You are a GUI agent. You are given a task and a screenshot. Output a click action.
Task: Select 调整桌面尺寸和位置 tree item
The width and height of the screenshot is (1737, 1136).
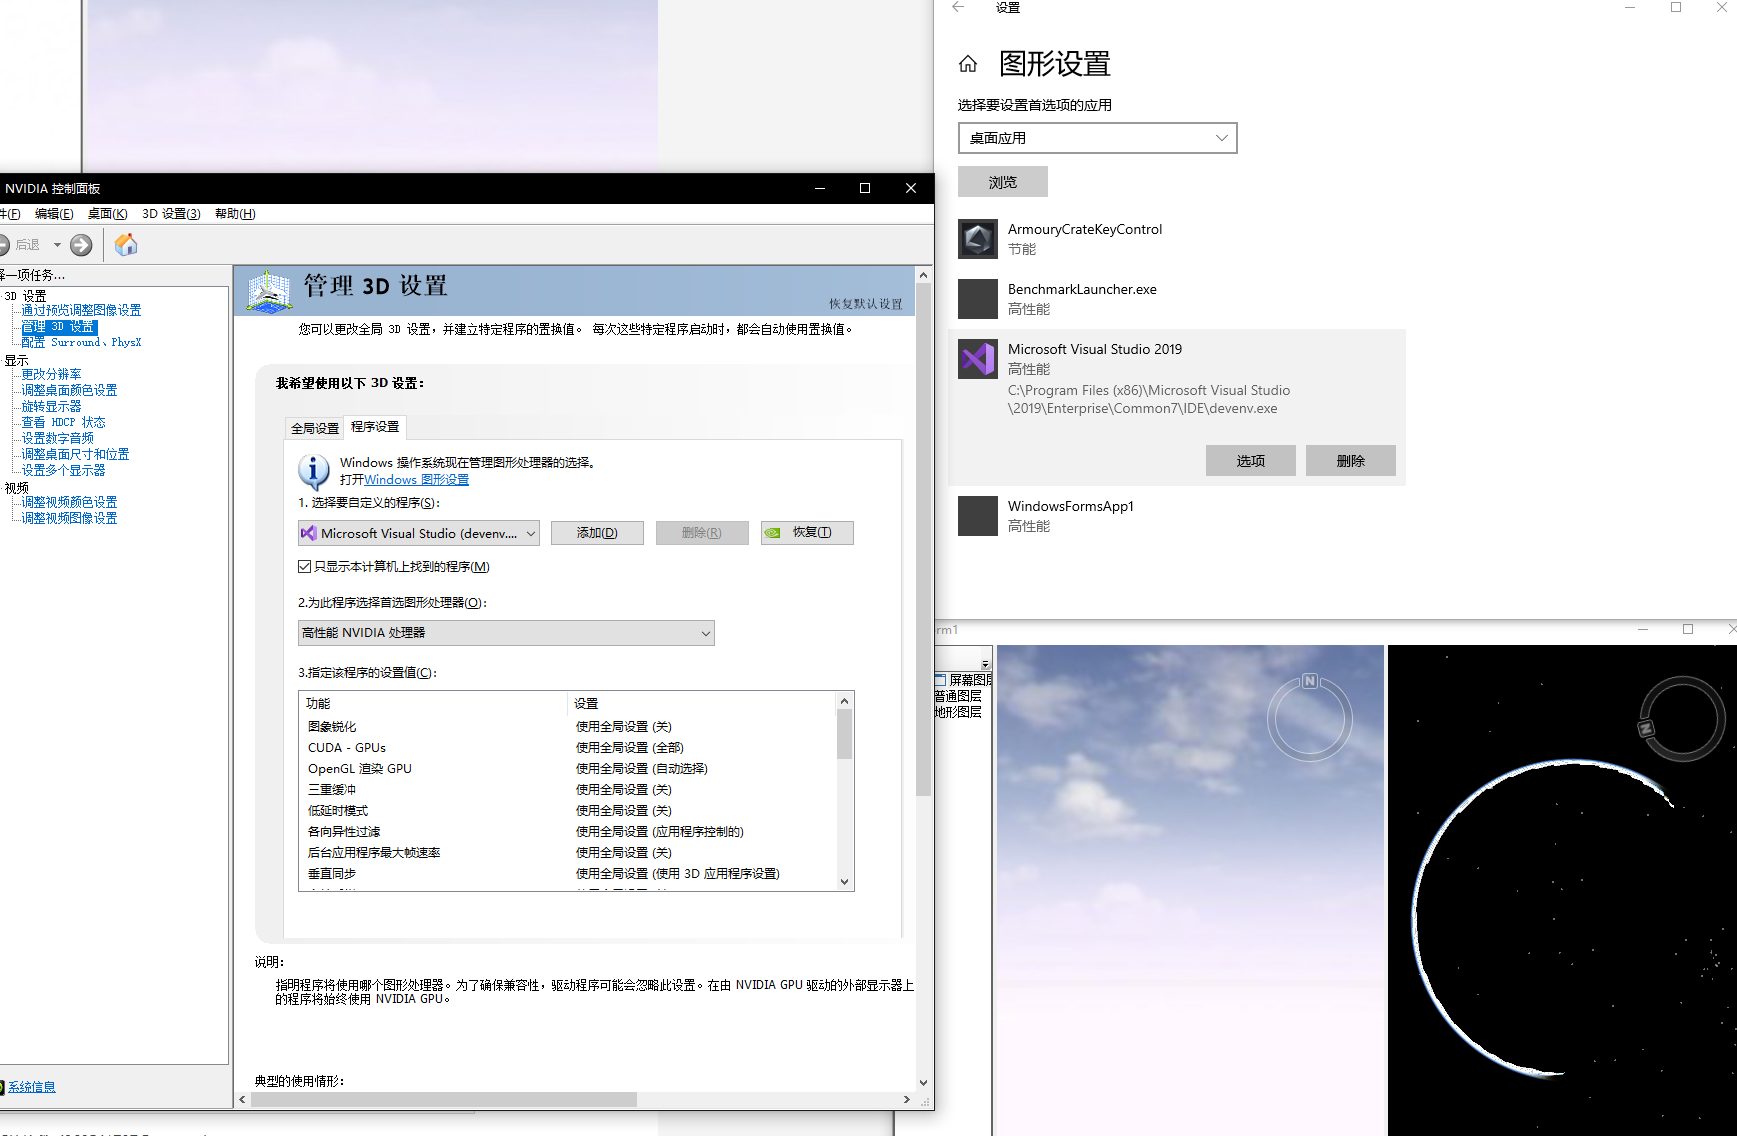[x=75, y=455]
